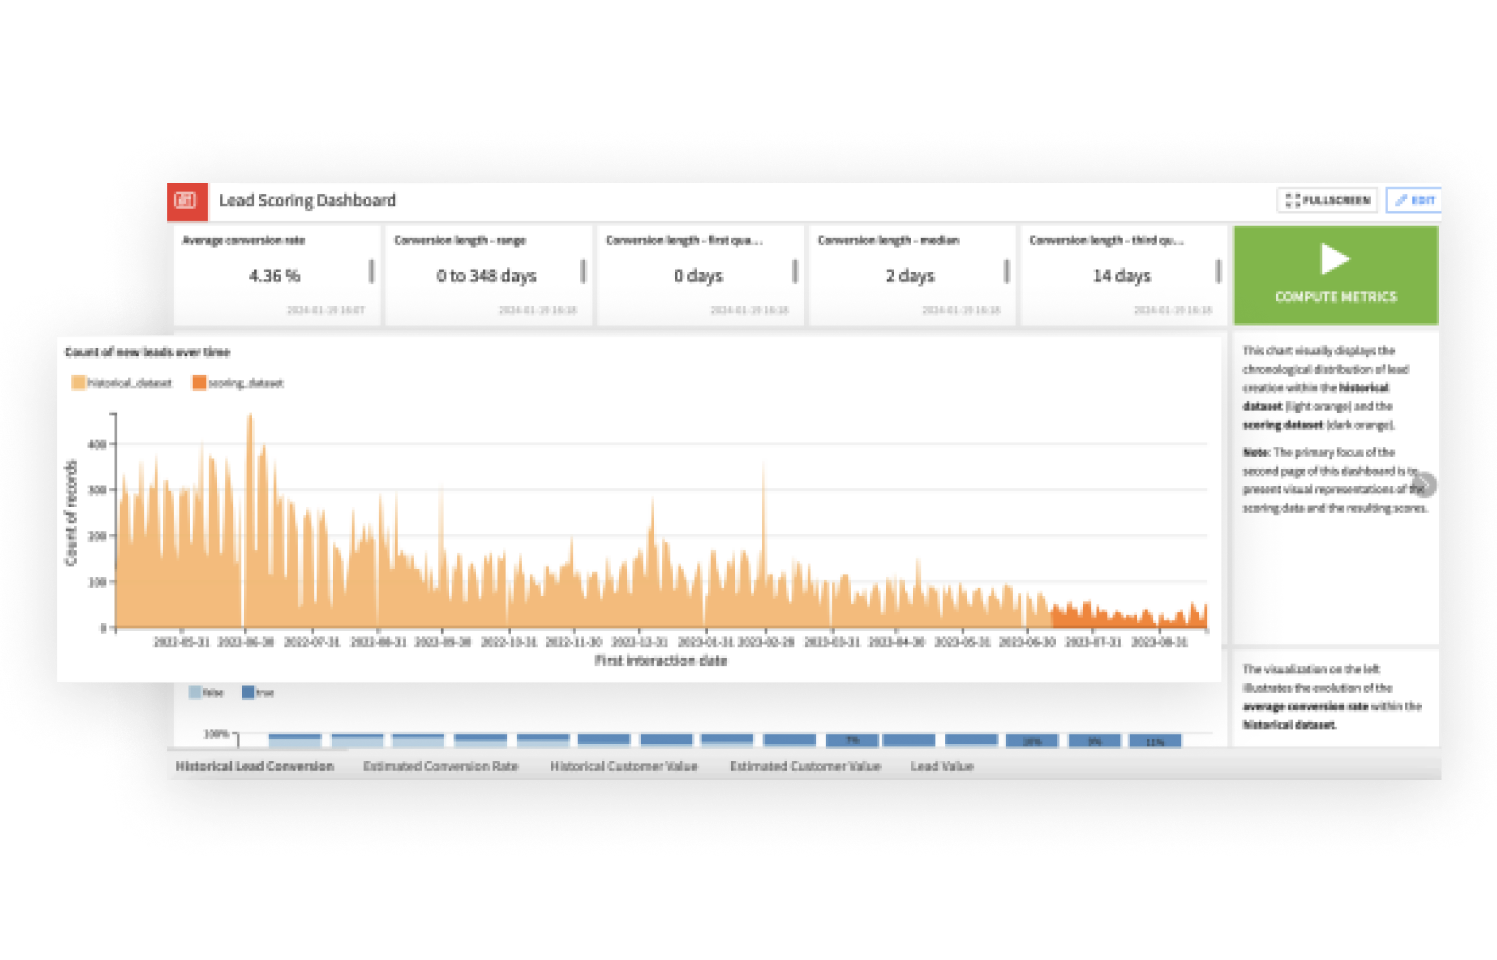Toggle the historical_dataset legend swatch

pos(78,383)
